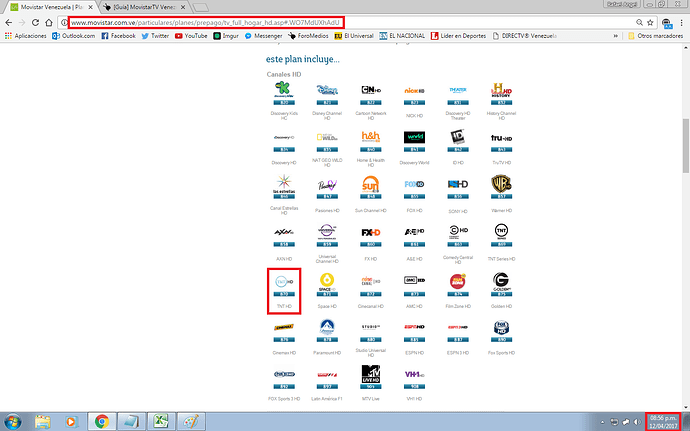
Task: Click the Sun Channel HD logo
Action: pyautogui.click(x=371, y=184)
